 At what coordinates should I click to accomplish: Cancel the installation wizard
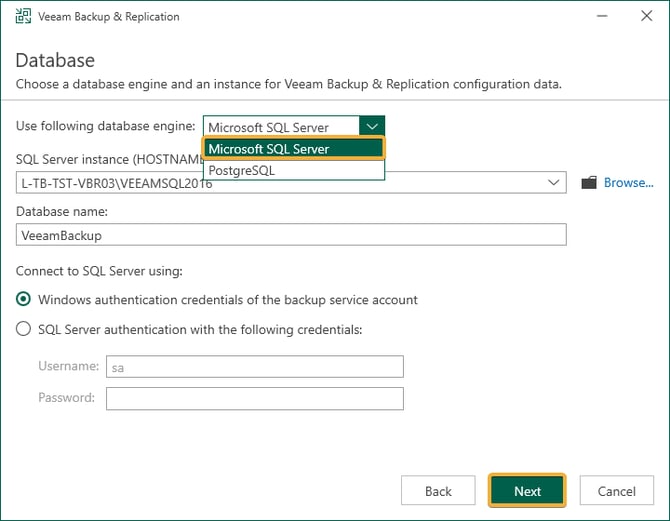tap(617, 491)
